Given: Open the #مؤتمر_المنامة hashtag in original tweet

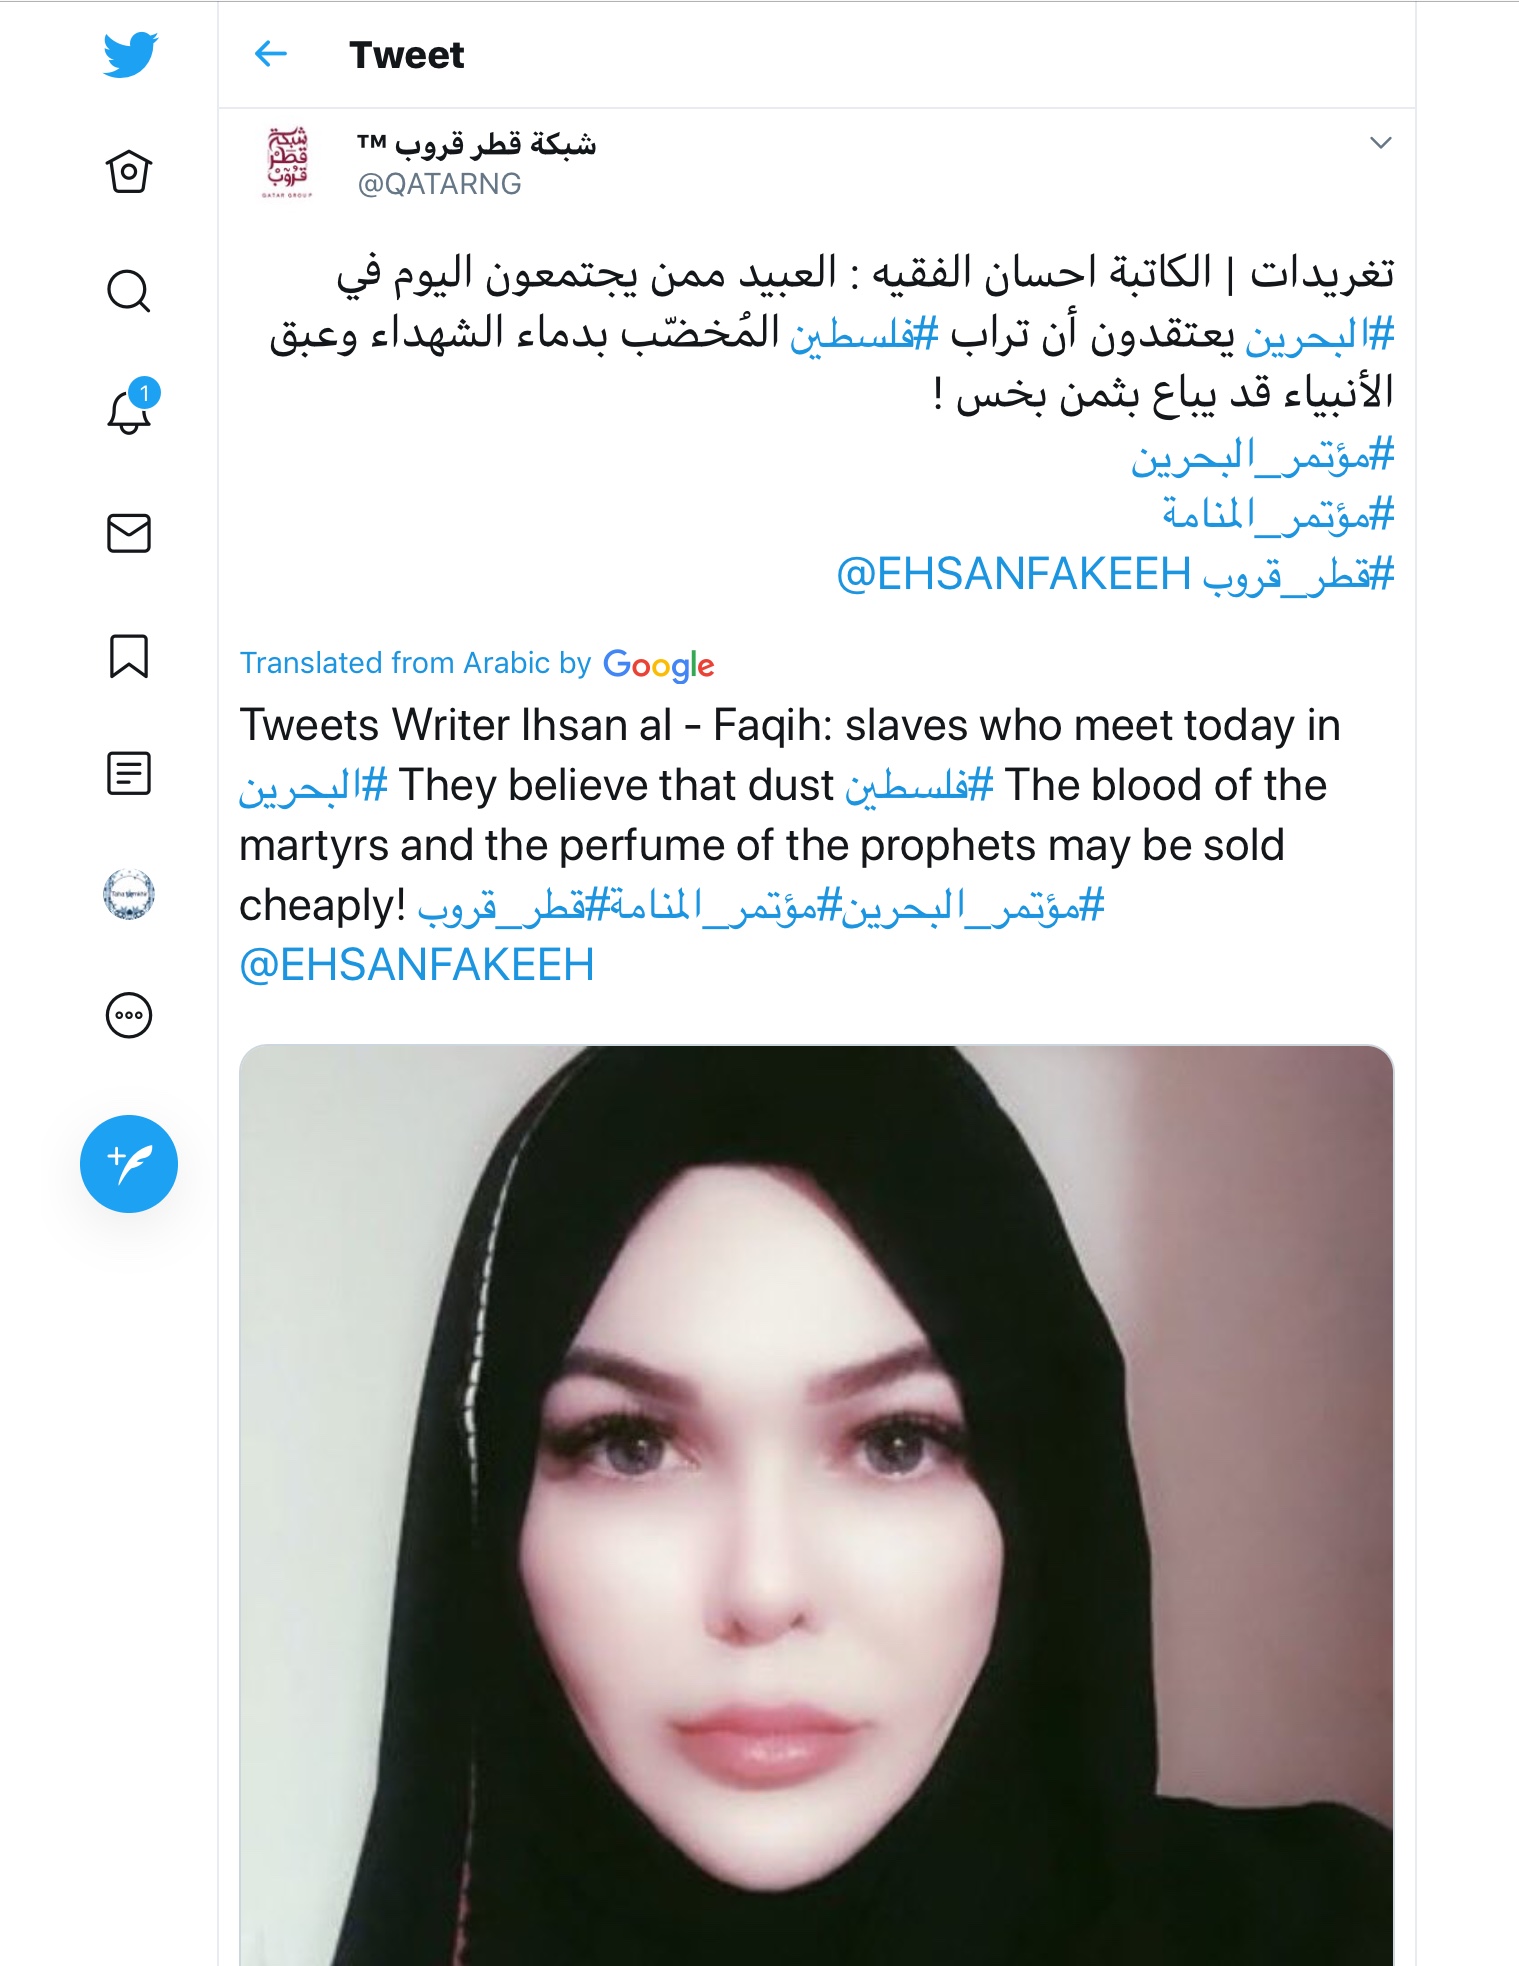Looking at the screenshot, I should 1278,515.
